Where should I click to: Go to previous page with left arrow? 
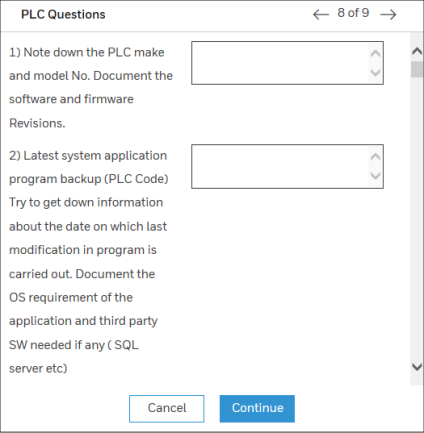pyautogui.click(x=321, y=14)
